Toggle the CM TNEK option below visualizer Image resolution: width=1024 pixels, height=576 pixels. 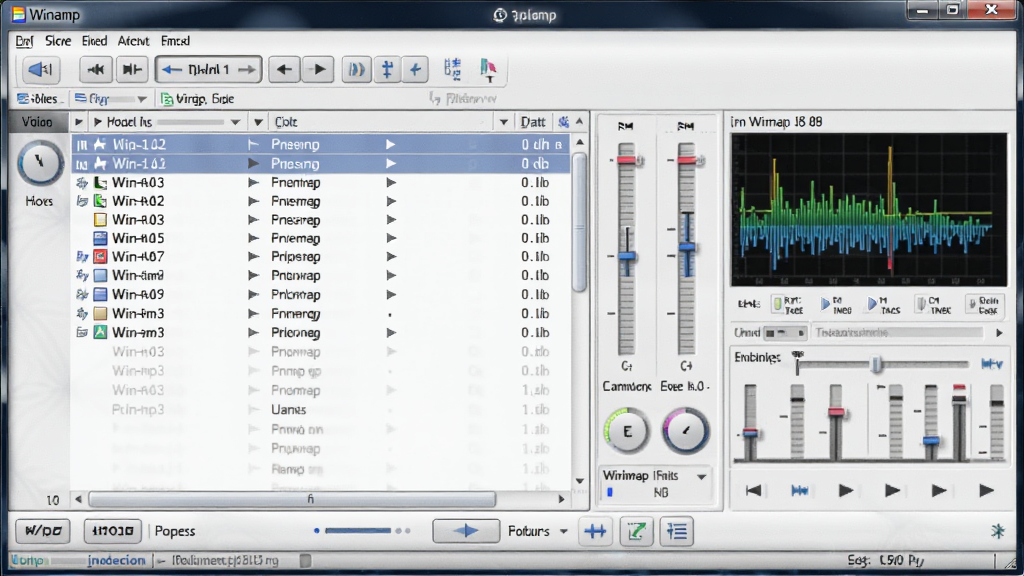click(933, 305)
